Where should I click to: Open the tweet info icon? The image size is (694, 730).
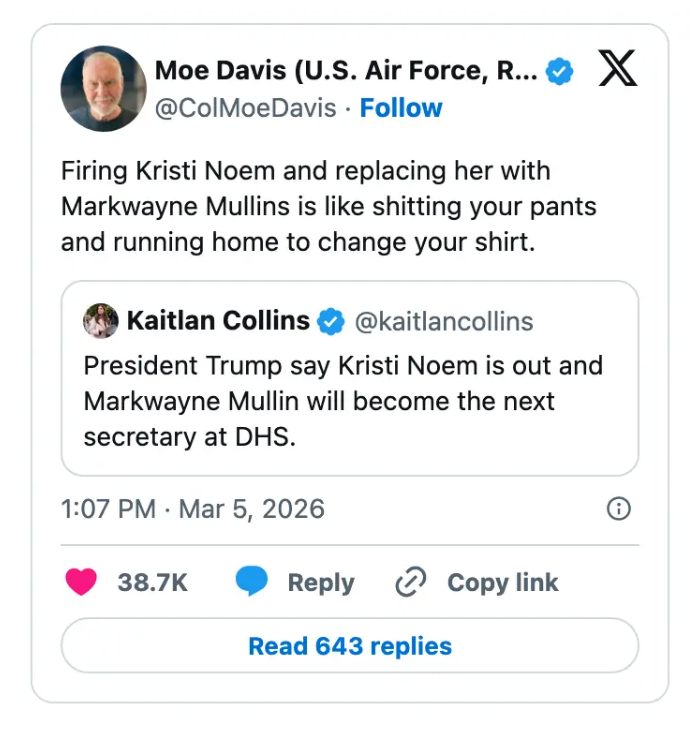pos(619,509)
